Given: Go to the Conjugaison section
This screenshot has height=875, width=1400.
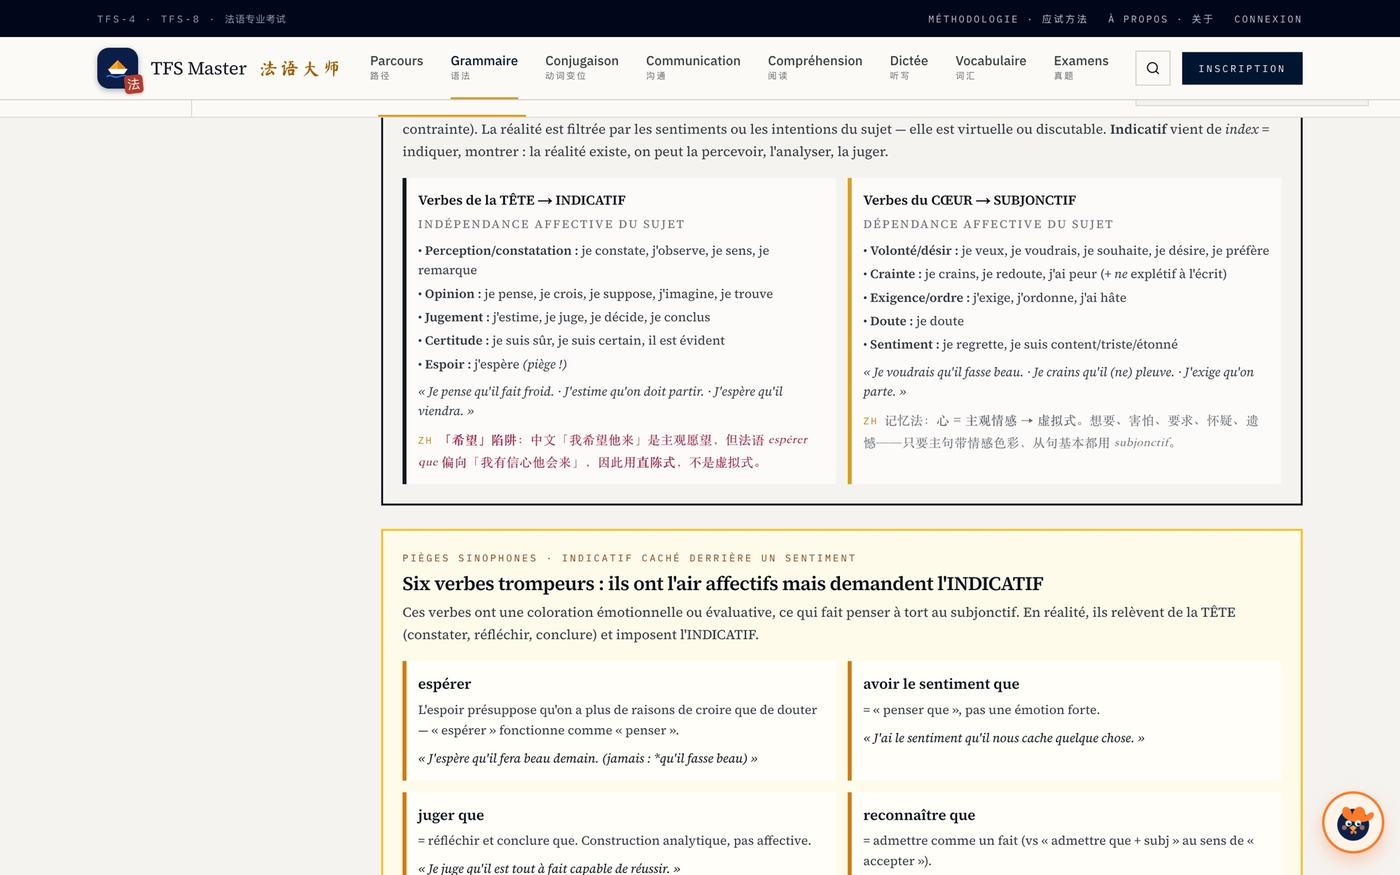Looking at the screenshot, I should [x=582, y=67].
